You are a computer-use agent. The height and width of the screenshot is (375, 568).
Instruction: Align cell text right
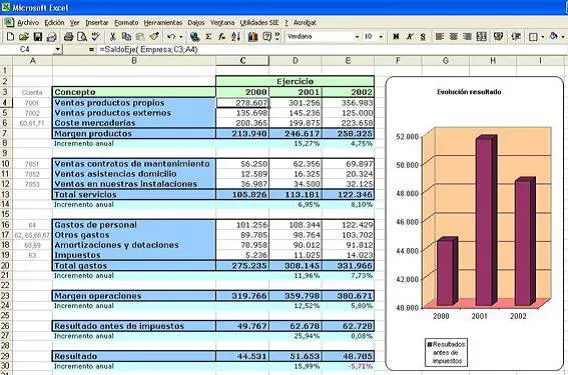coord(467,37)
